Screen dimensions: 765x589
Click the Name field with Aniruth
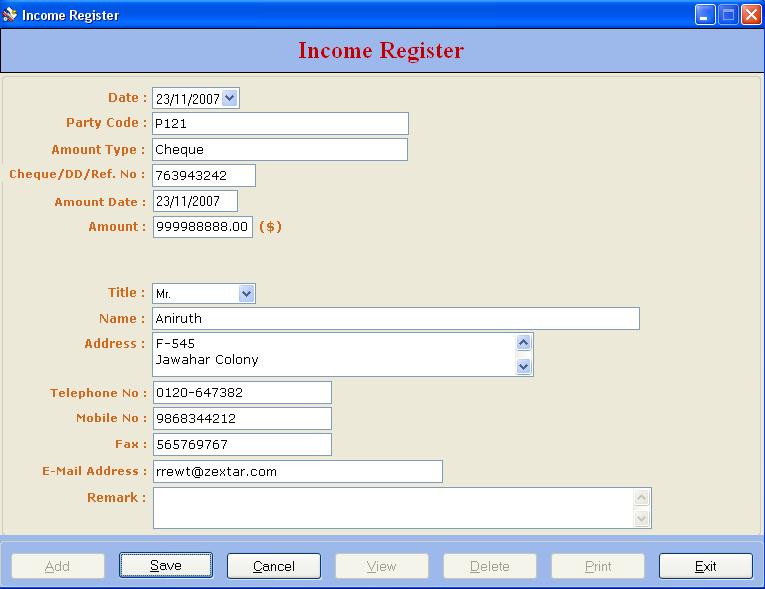tap(396, 319)
